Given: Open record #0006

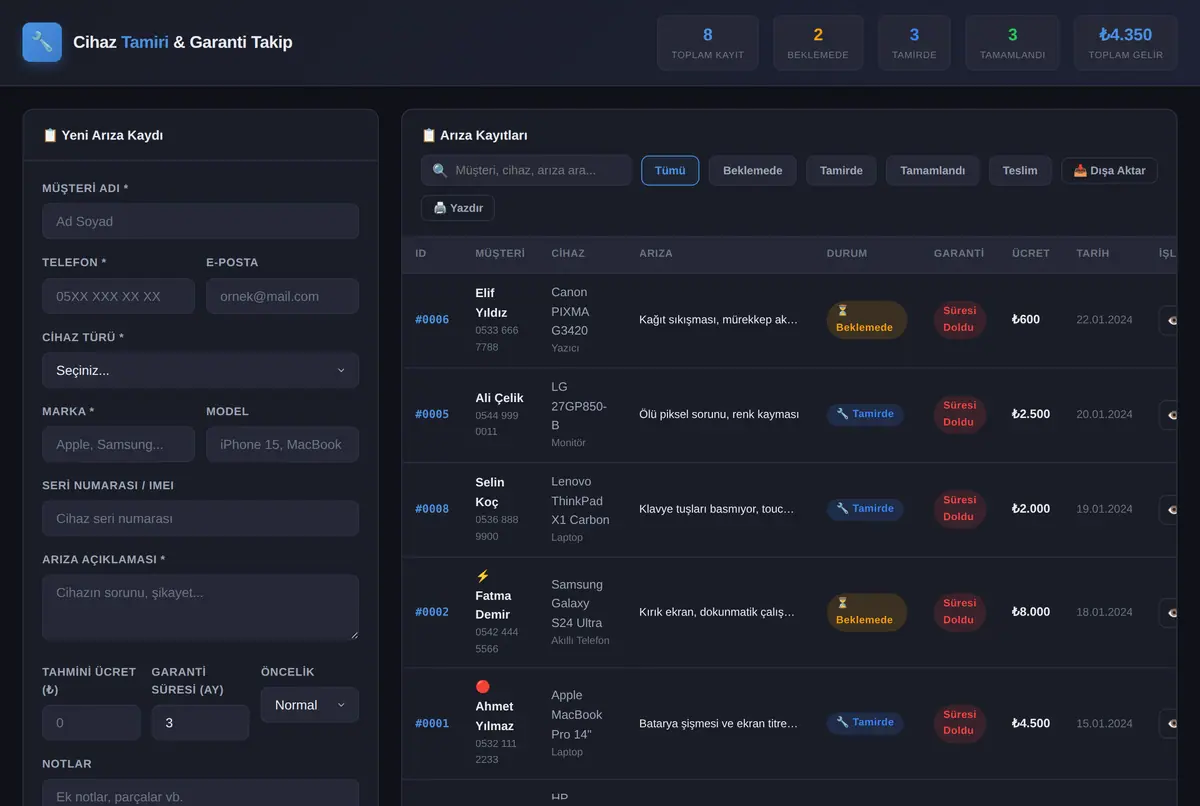Looking at the screenshot, I should point(432,320).
